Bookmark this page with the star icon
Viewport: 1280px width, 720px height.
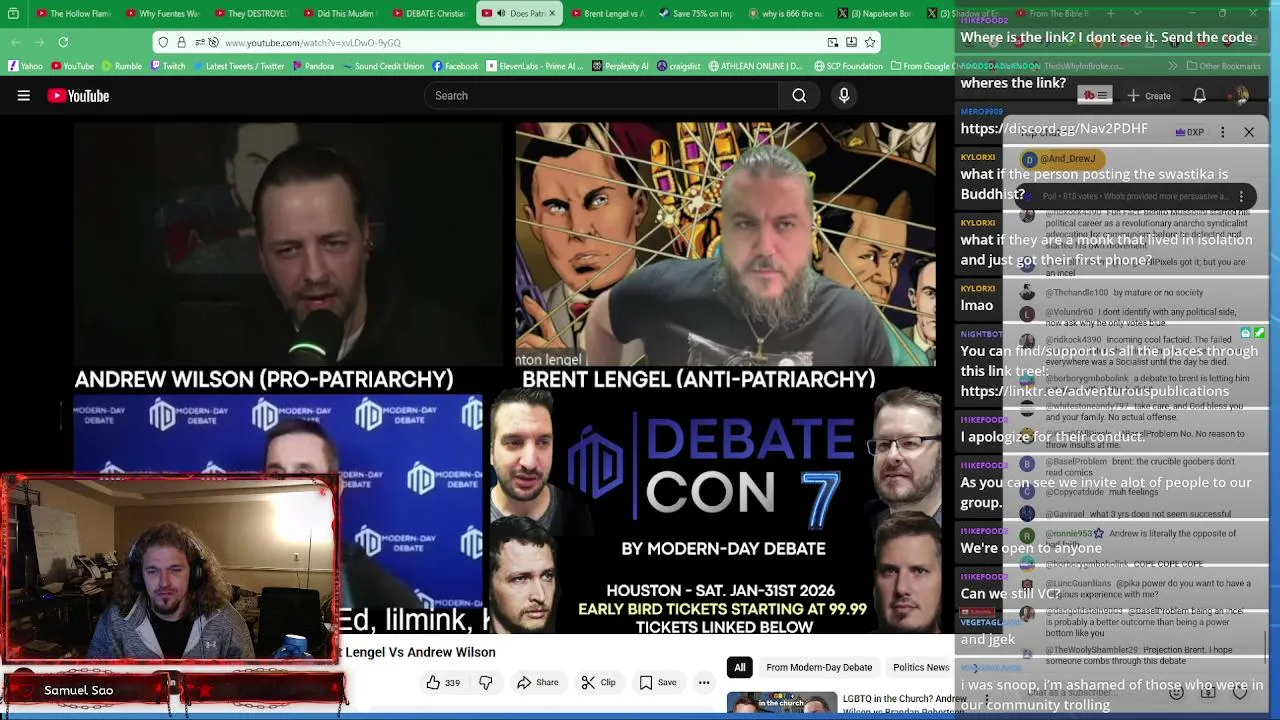click(x=870, y=42)
